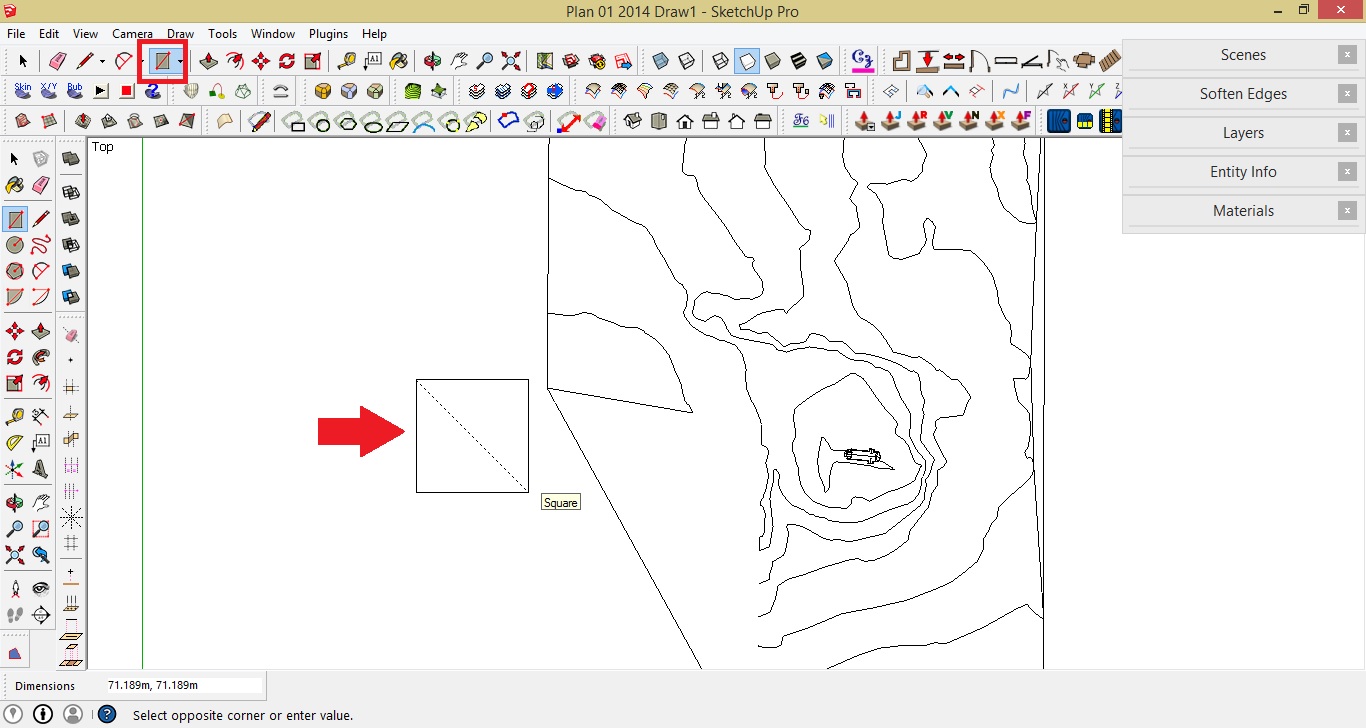The image size is (1366, 728).
Task: Open the Arc tool dropdown arrow
Action: (x=142, y=61)
